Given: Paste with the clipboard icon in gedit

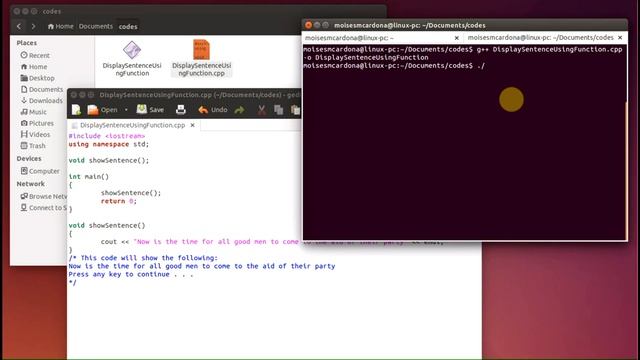Looking at the screenshot, I should pyautogui.click(x=296, y=109).
